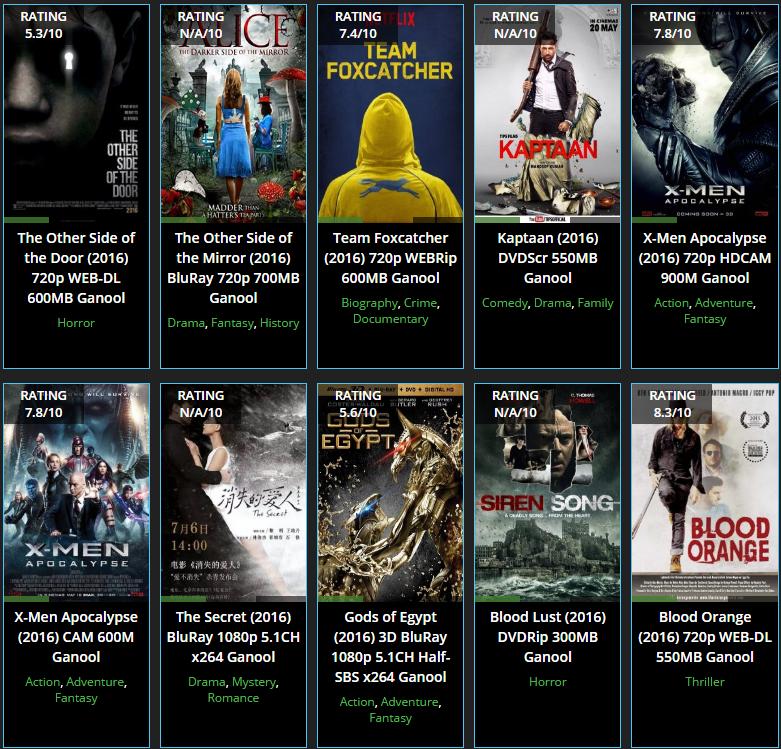Screen dimensions: 781x749
Task: Select Action genre under X-Men Apocalypse HDCAM
Action: tap(671, 303)
